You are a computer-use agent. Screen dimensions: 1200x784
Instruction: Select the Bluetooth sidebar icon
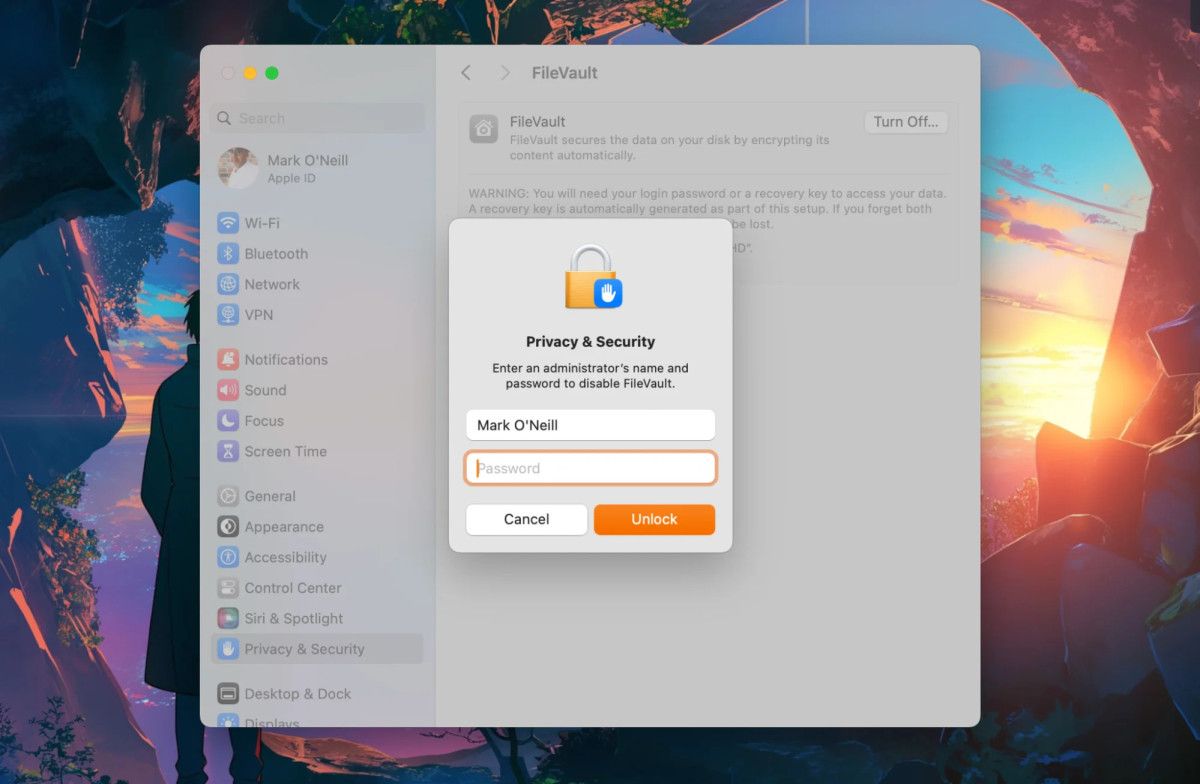click(x=228, y=254)
